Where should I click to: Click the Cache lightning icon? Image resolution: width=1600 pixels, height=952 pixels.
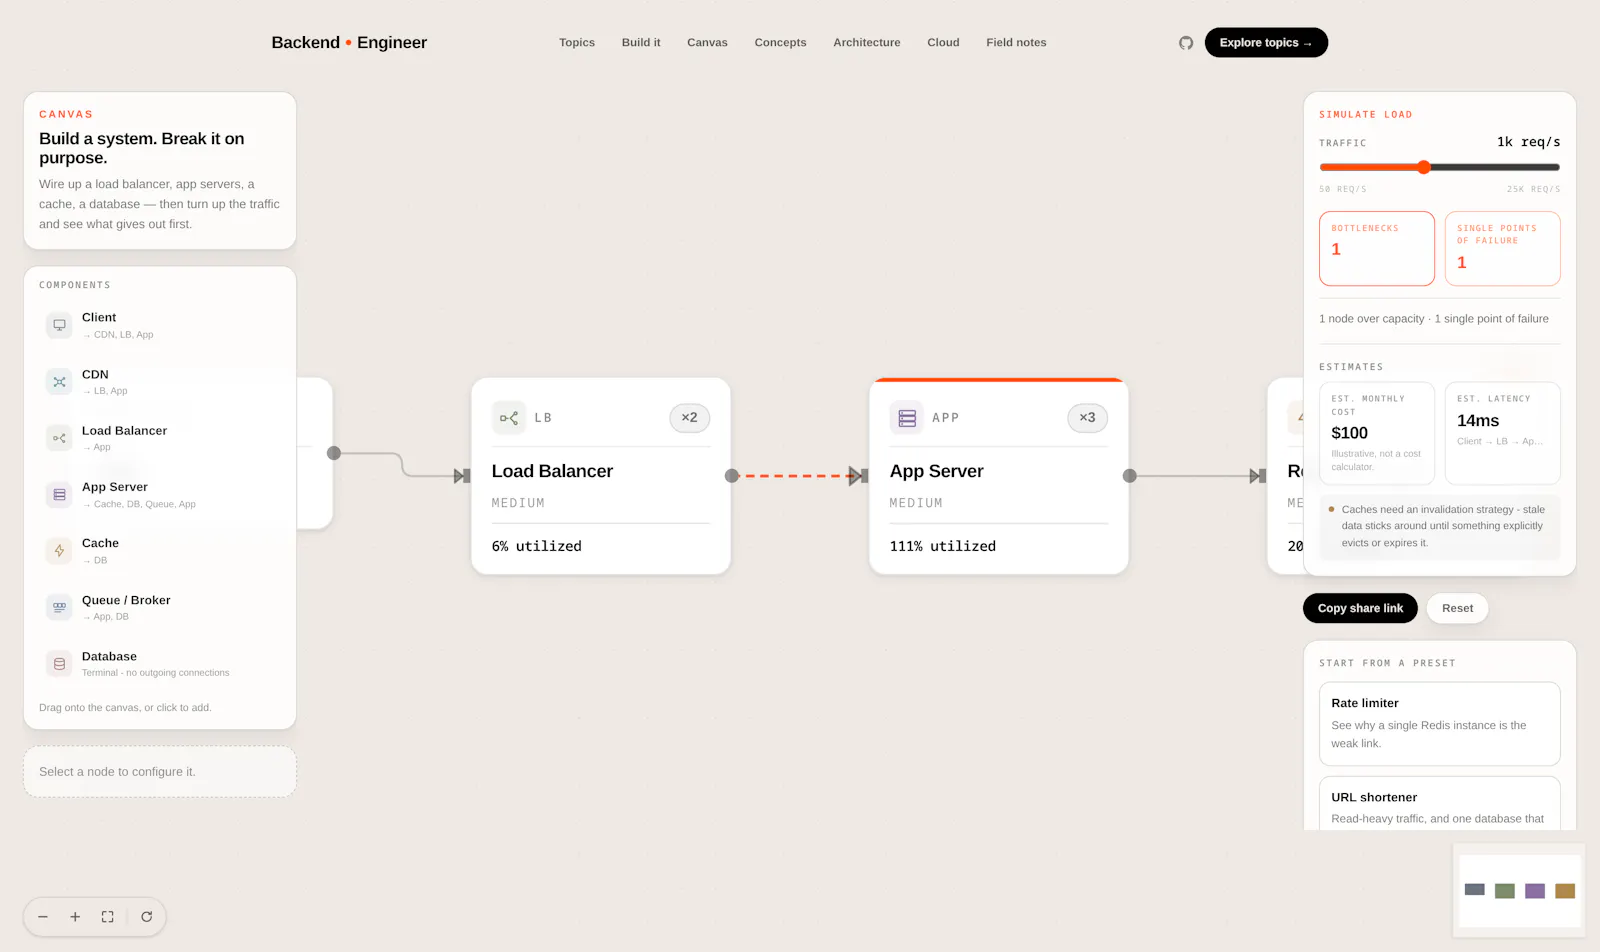tap(59, 551)
